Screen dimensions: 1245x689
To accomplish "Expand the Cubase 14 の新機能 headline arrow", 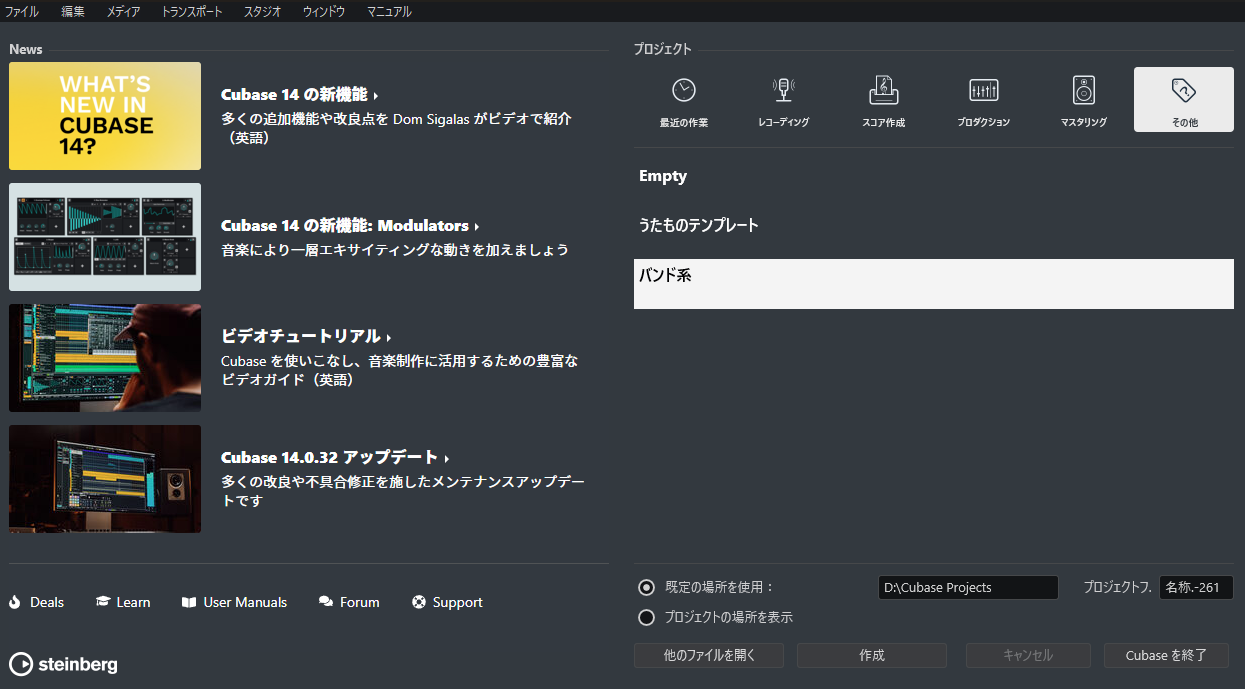I will (x=376, y=96).
